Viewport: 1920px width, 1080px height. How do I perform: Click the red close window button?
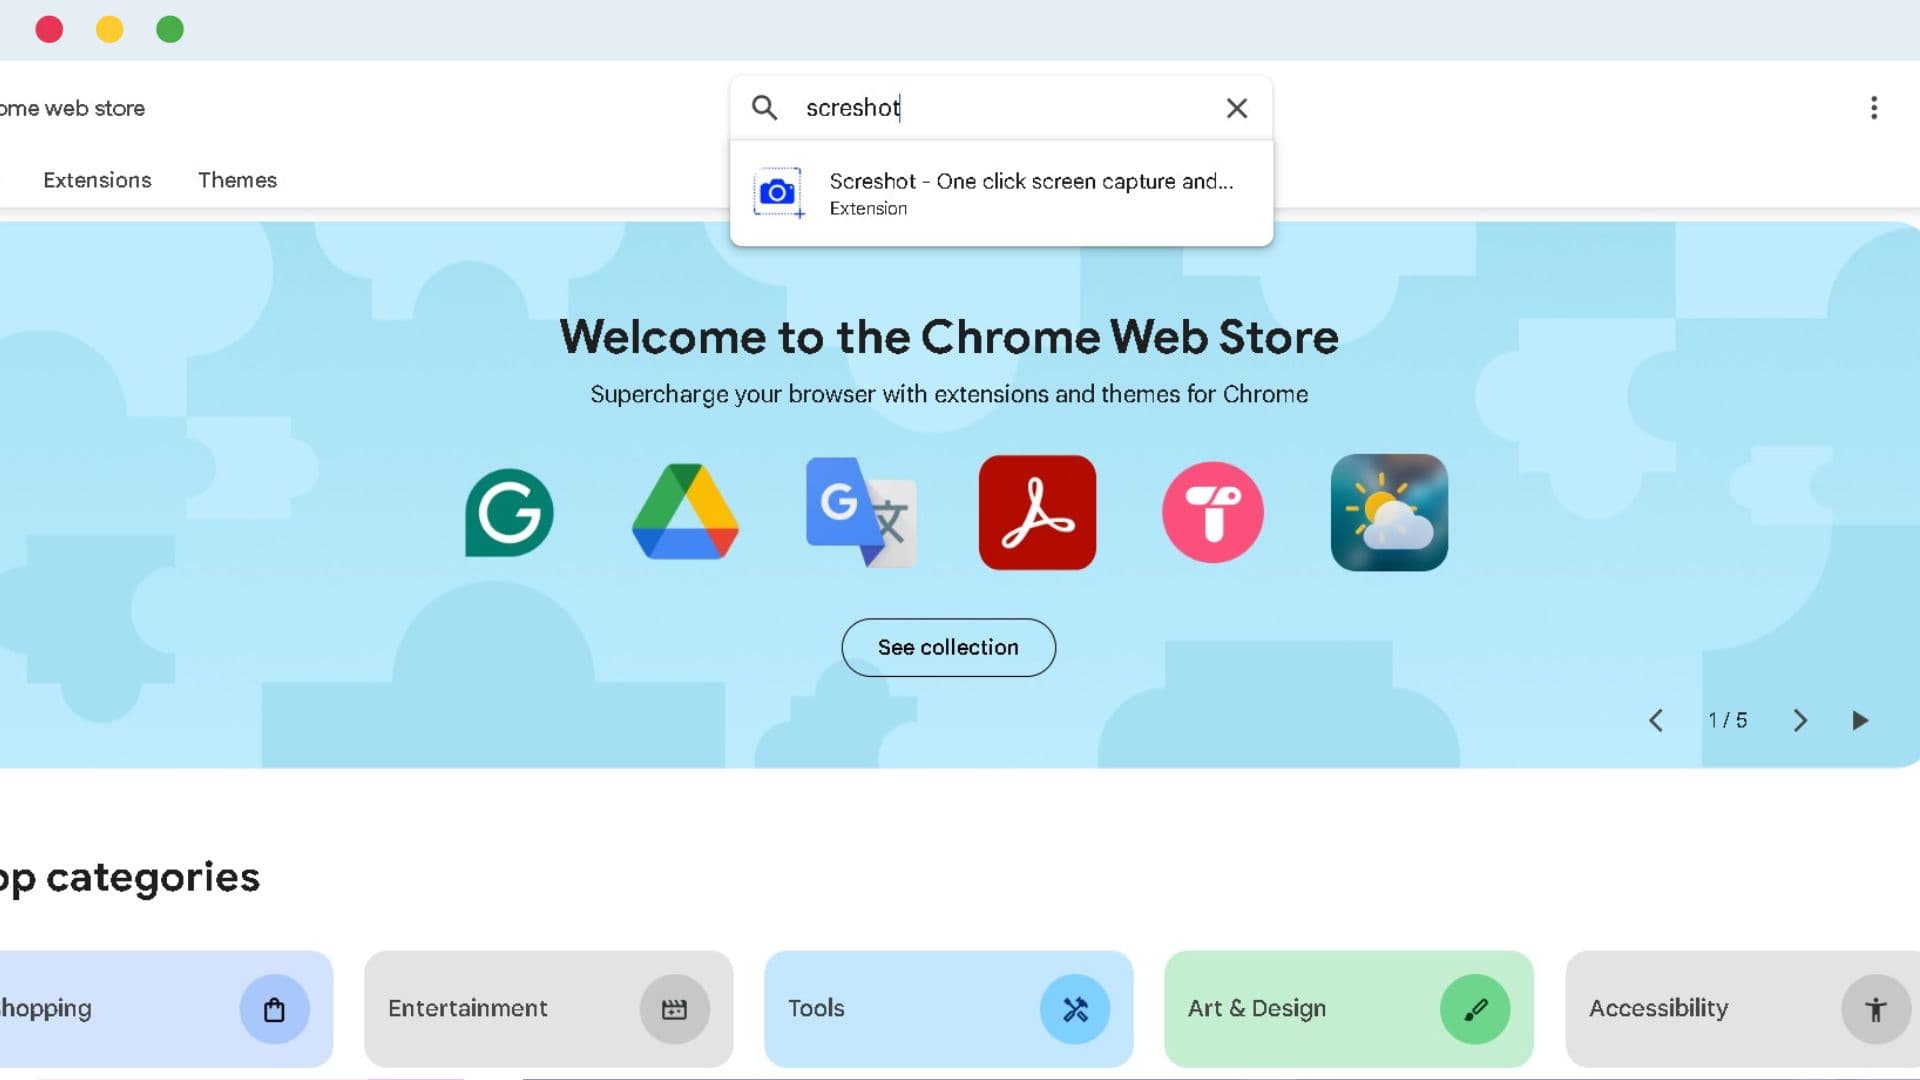pos(49,29)
